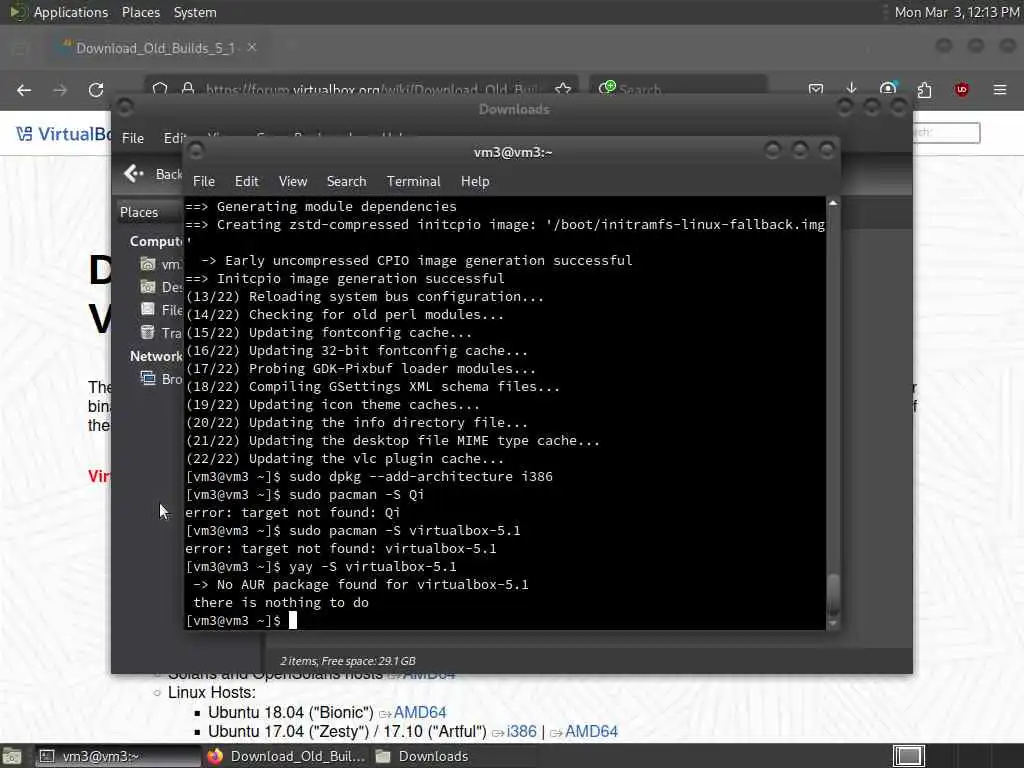Switch to Downloads taskbar button

[454, 756]
